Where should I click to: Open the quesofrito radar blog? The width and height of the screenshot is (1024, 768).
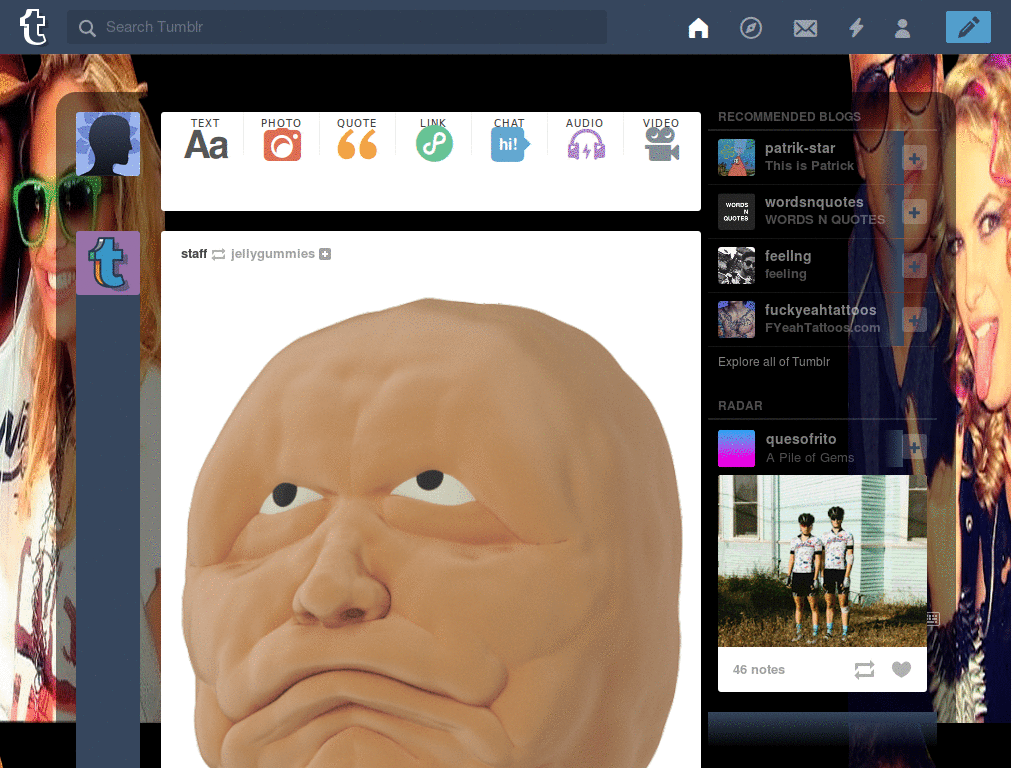point(801,439)
